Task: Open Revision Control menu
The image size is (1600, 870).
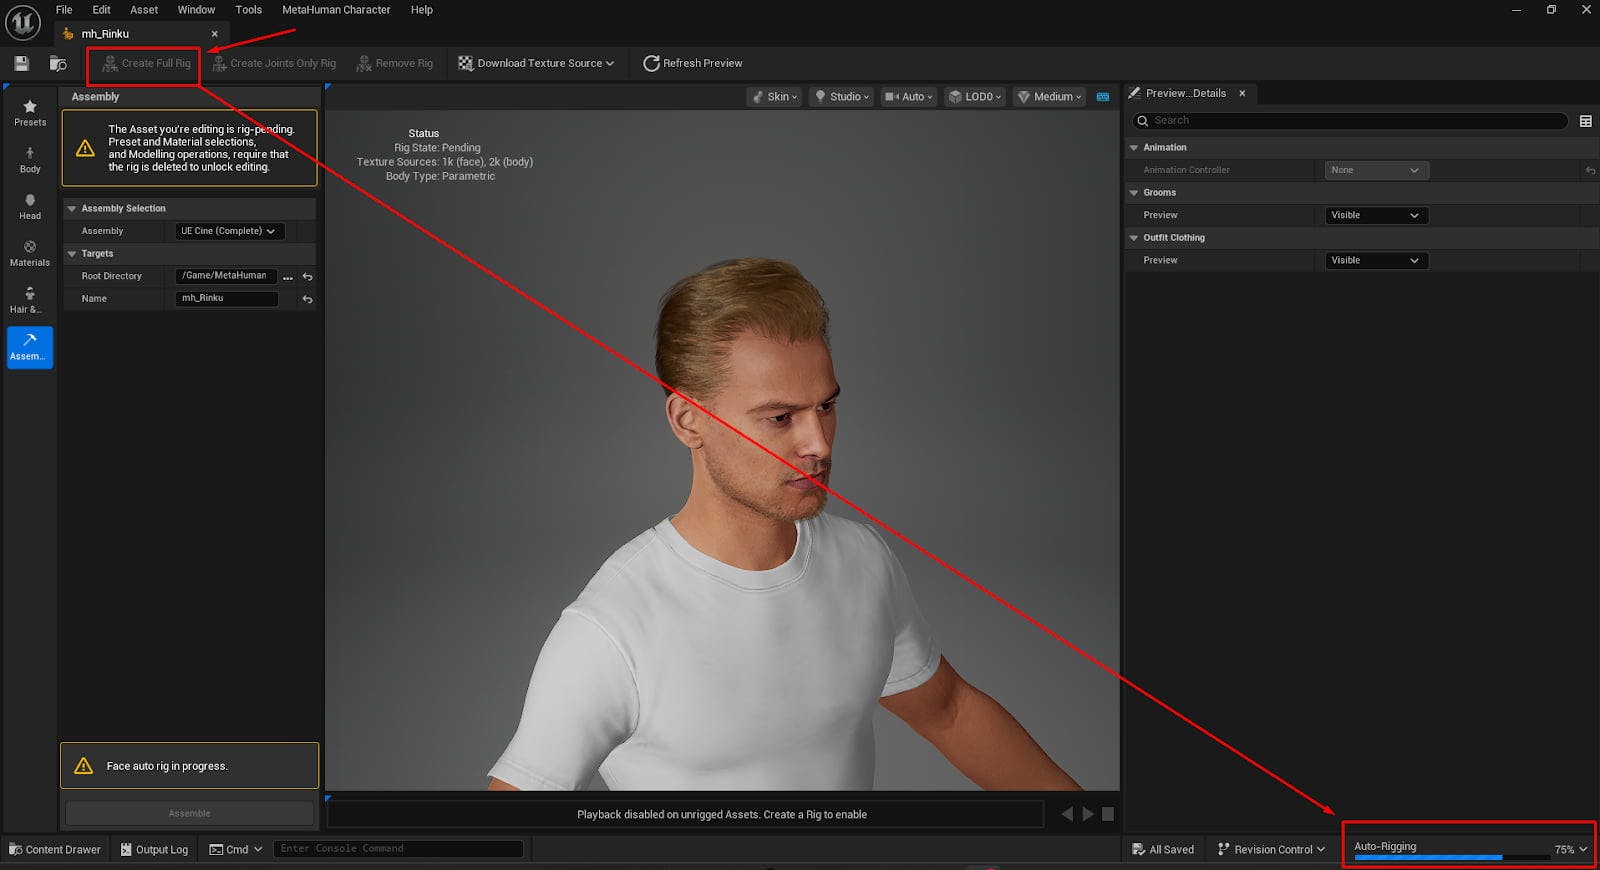Action: point(1271,849)
